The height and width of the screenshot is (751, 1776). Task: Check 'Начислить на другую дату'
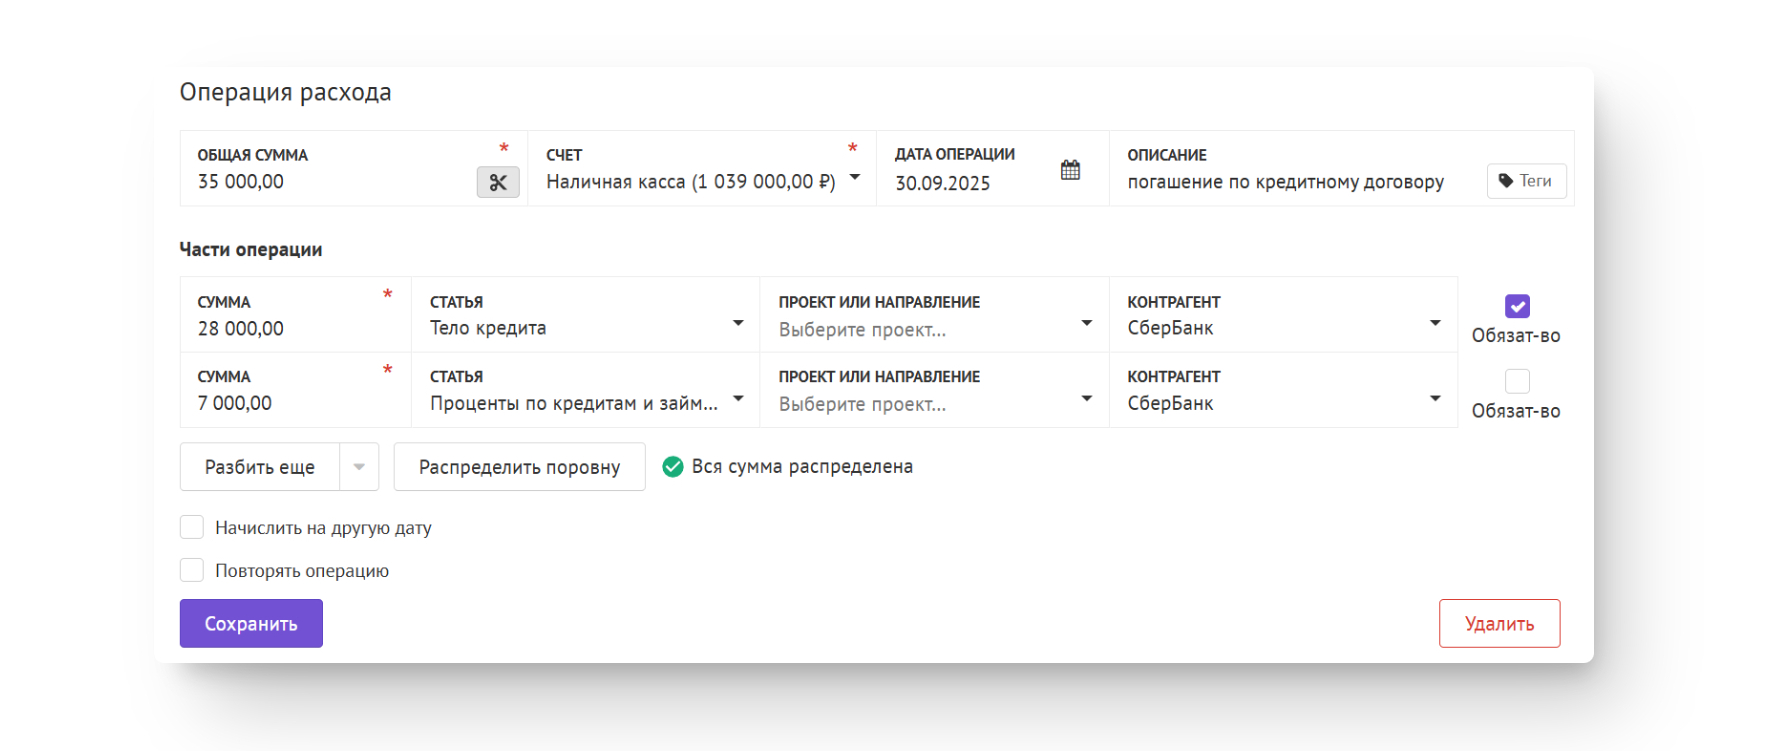click(192, 527)
